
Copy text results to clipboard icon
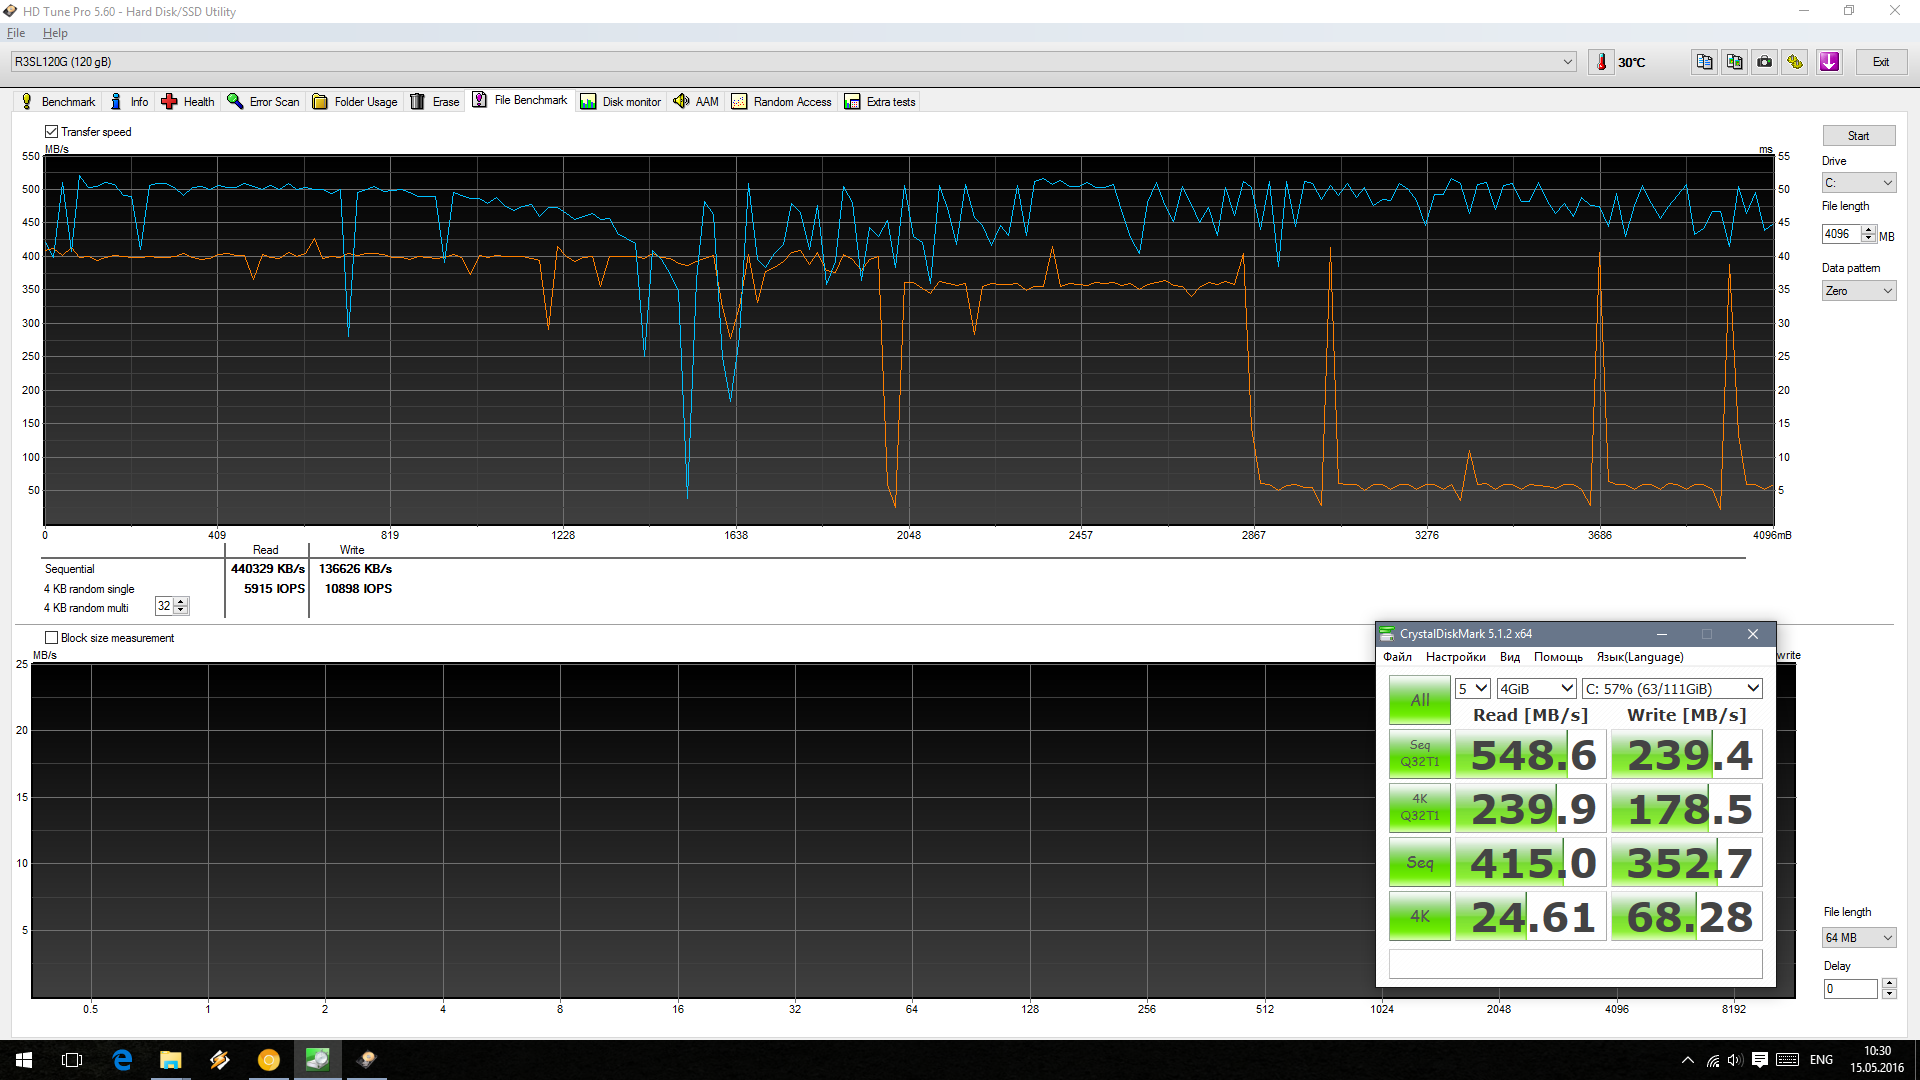(x=1704, y=62)
